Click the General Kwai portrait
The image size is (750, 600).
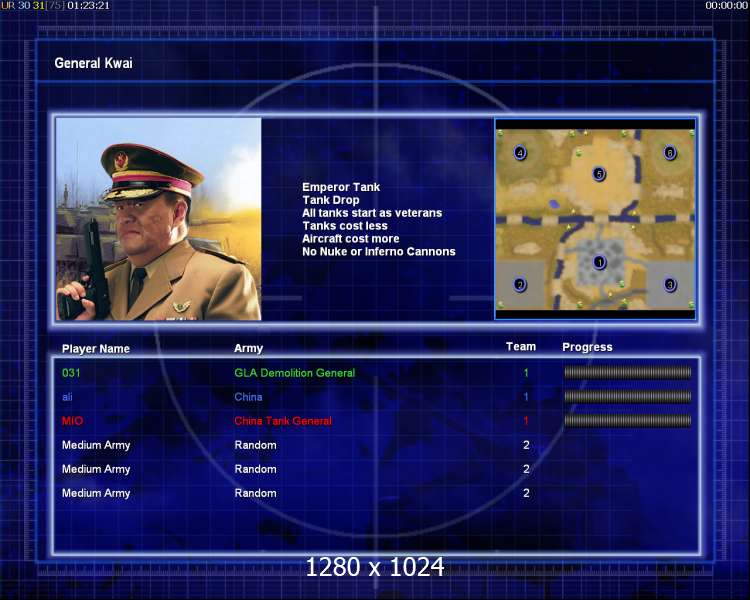[x=159, y=219]
